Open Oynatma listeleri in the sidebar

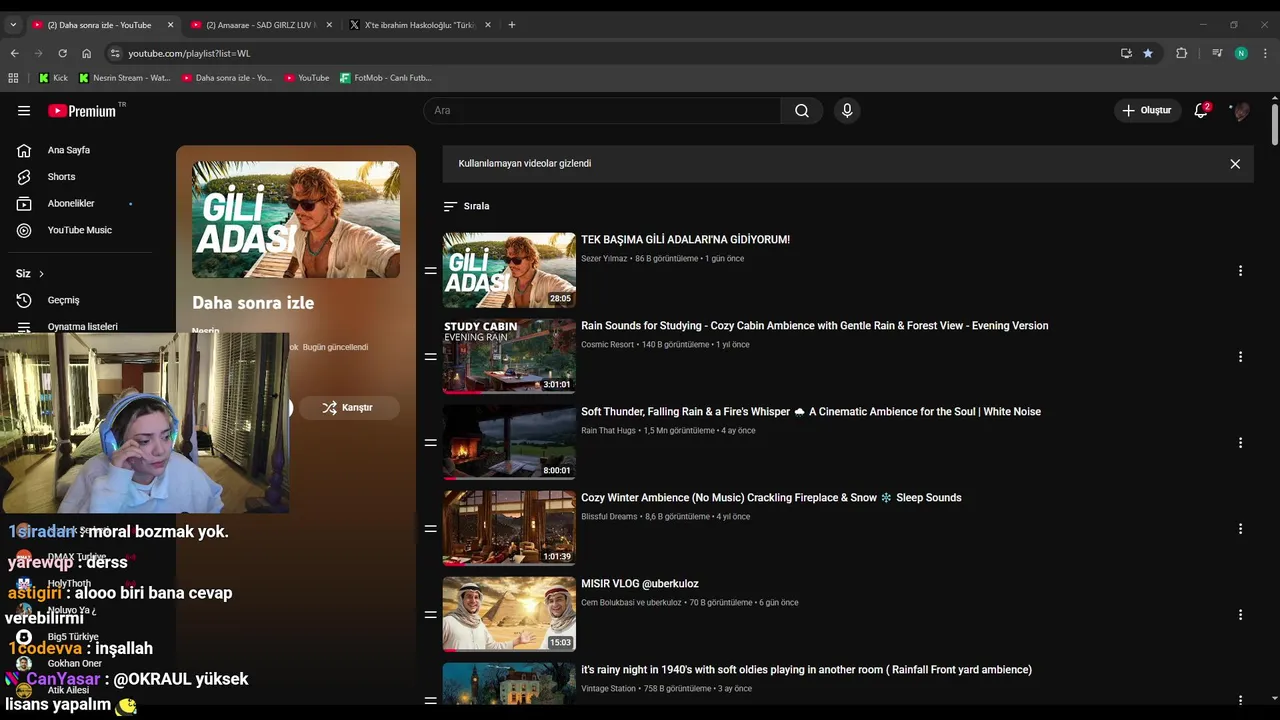pyautogui.click(x=82, y=326)
